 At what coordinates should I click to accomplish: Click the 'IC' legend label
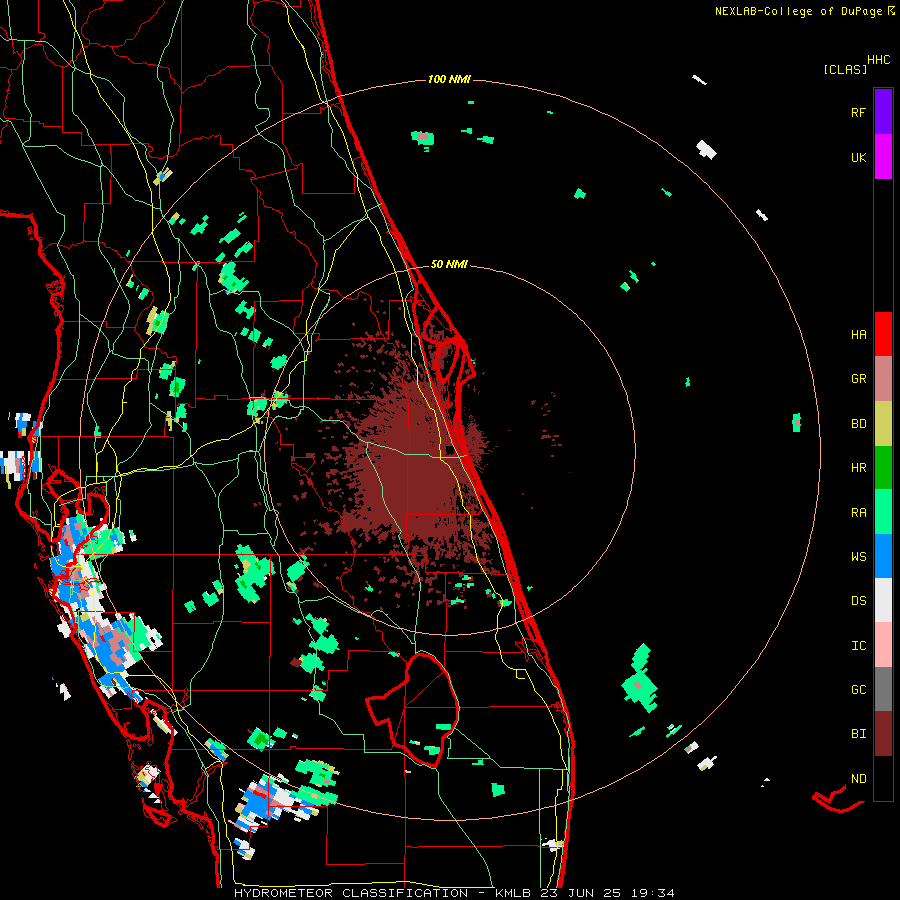point(858,645)
